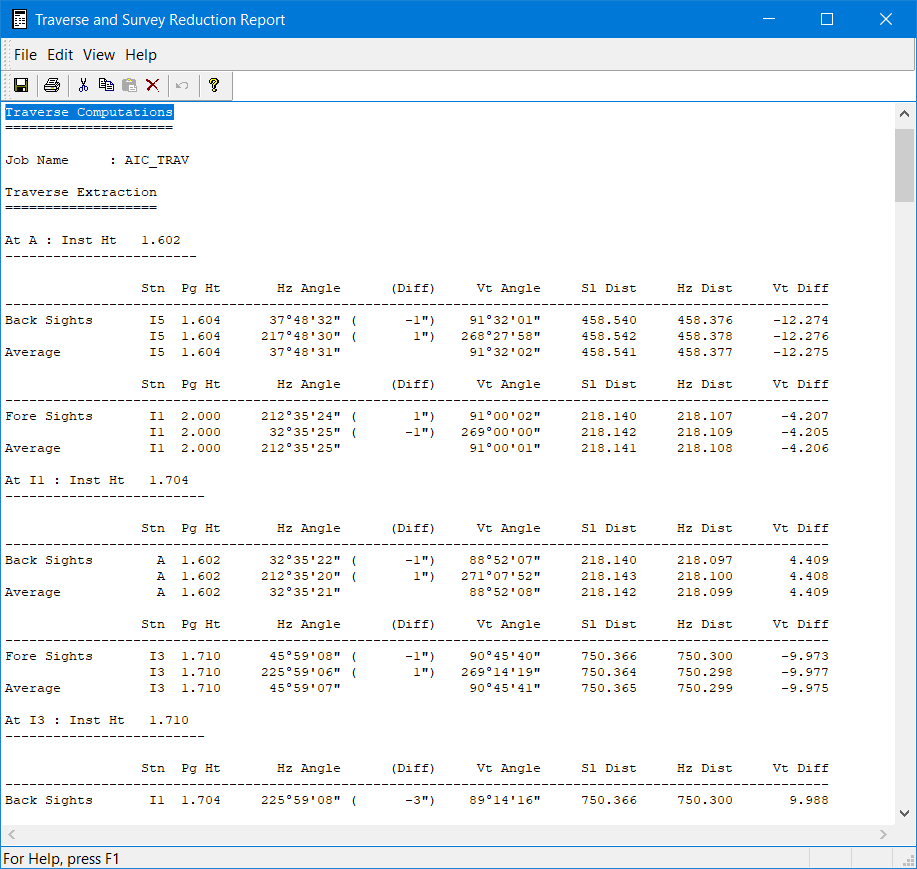Cut selection with the scissors icon
Viewport: 917px width, 869px height.
click(x=84, y=85)
